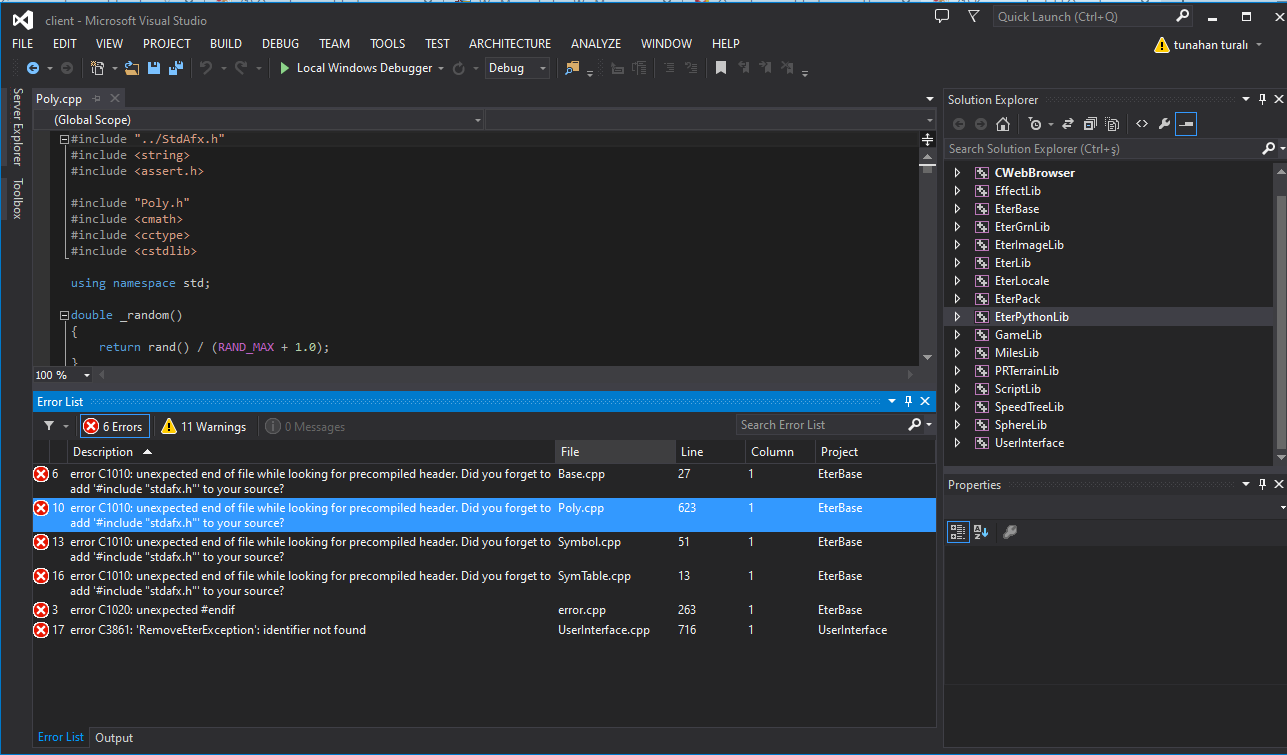Click the Home icon in Solution Explorer
This screenshot has height=755, width=1287.
point(1003,124)
